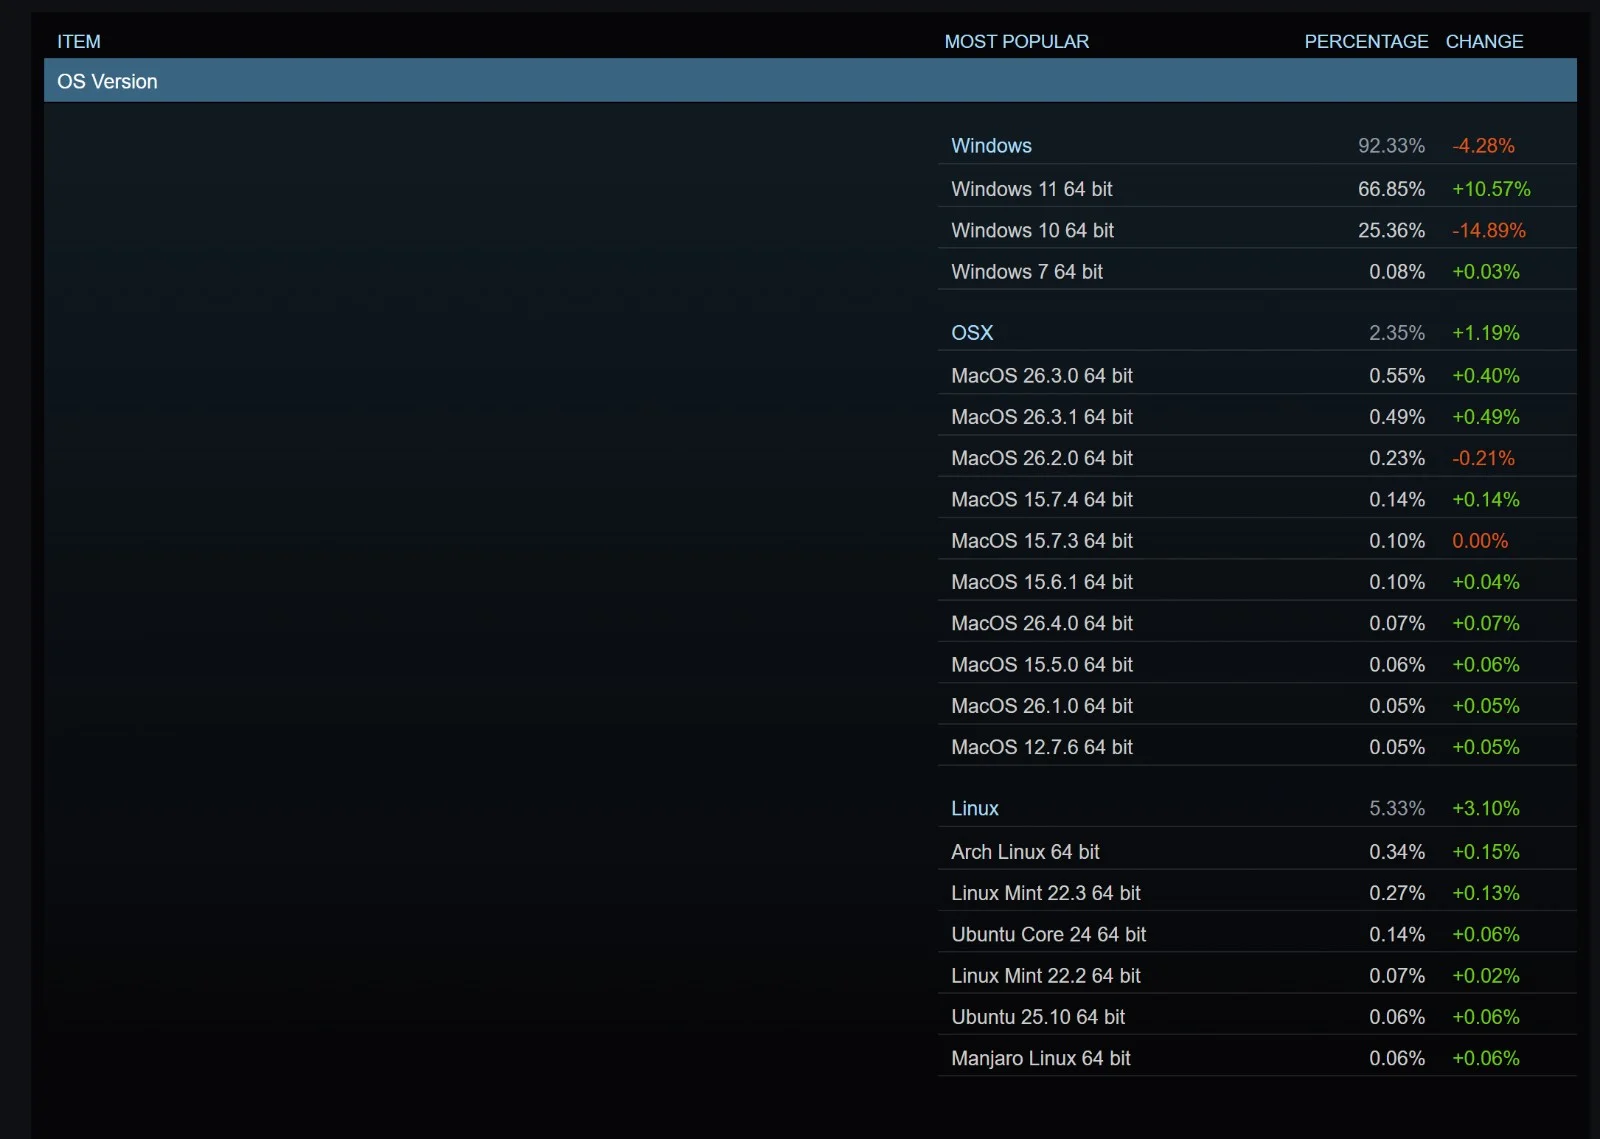Click the PERCENTAGE column header

pyautogui.click(x=1366, y=41)
